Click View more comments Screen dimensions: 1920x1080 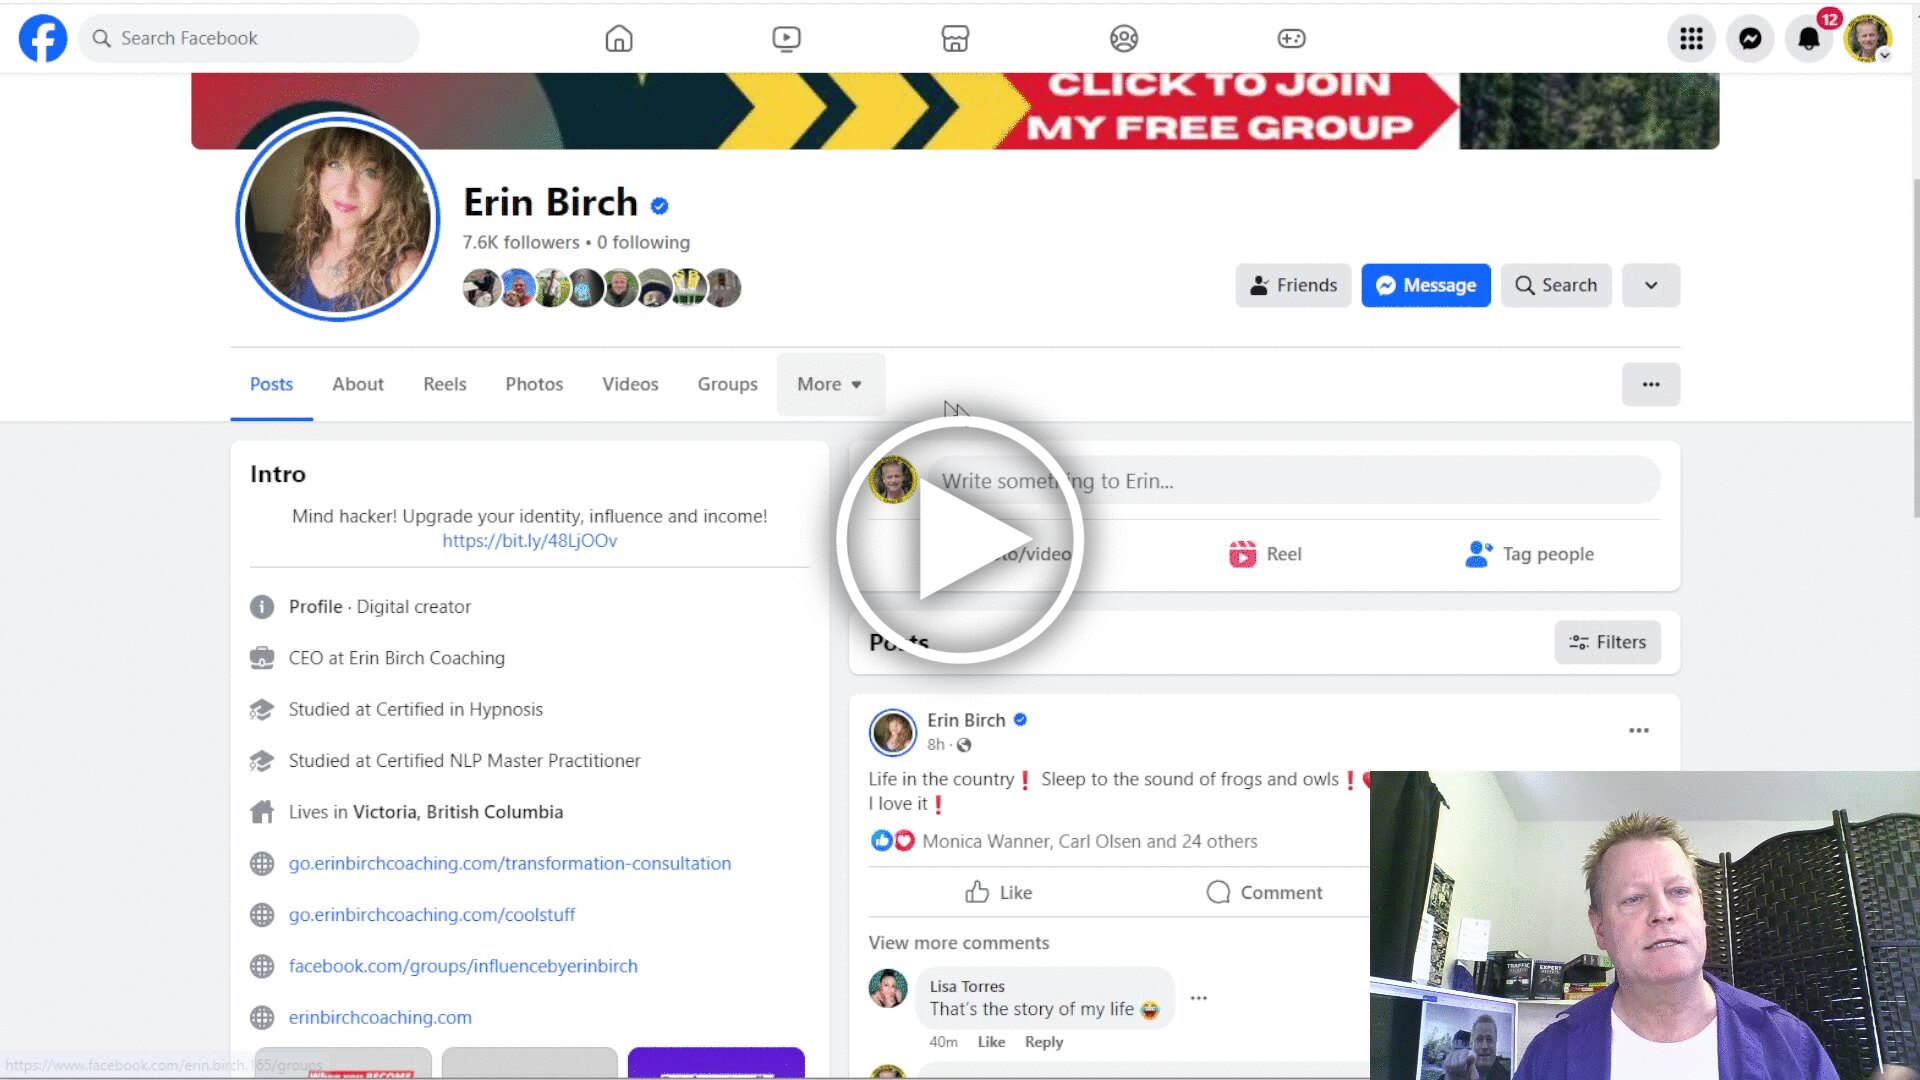(x=959, y=943)
